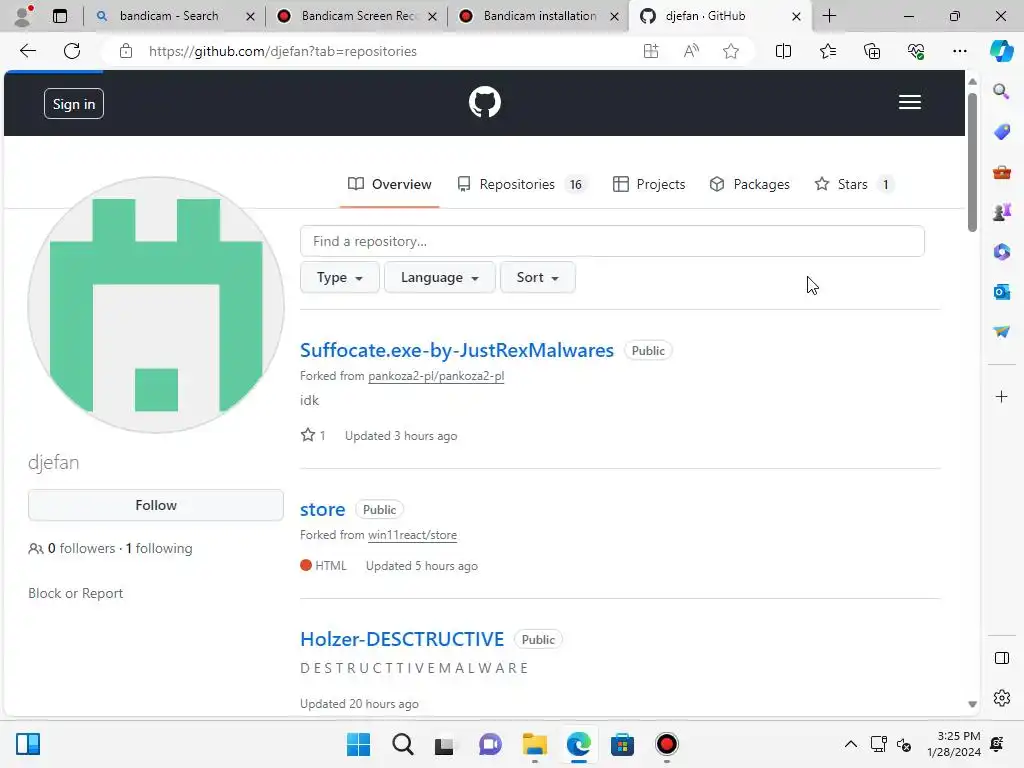The width and height of the screenshot is (1024, 768).
Task: Toggle split screen view
Action: click(x=783, y=51)
